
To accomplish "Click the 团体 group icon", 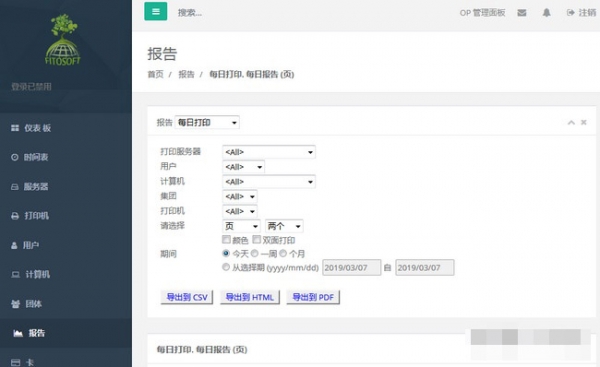I will (15, 304).
